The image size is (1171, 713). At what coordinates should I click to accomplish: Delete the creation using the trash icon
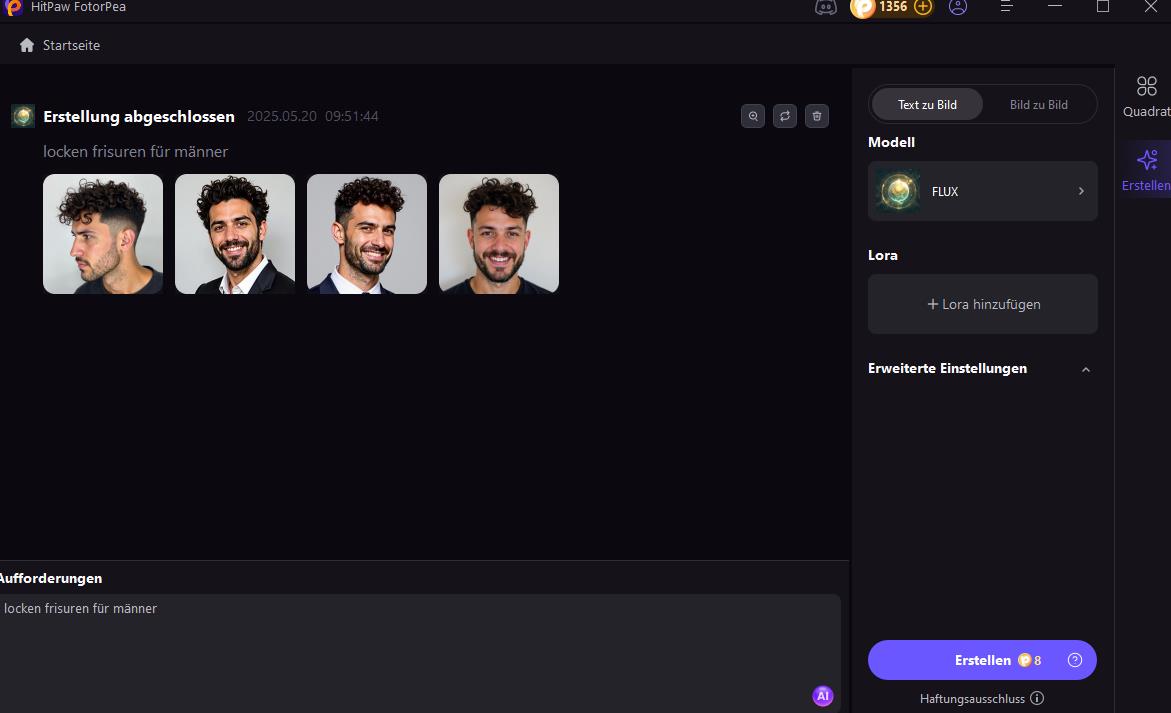coord(816,115)
